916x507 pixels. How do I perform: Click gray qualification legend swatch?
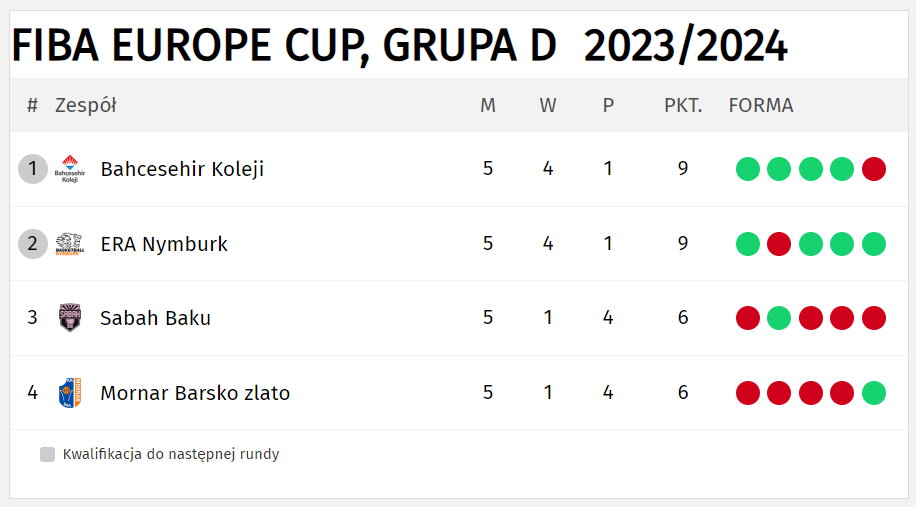tap(47, 454)
